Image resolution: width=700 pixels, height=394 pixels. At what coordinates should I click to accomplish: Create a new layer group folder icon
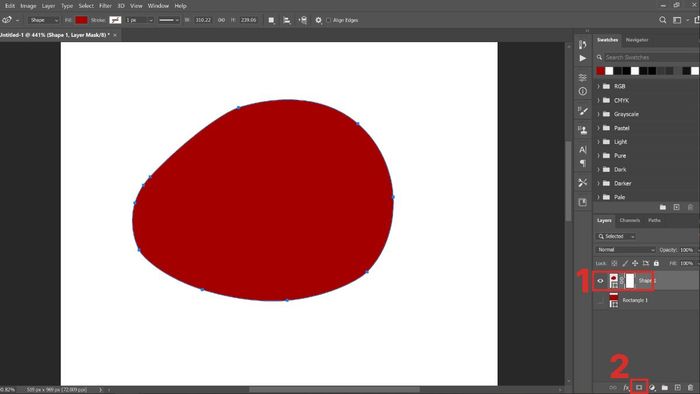[x=665, y=388]
